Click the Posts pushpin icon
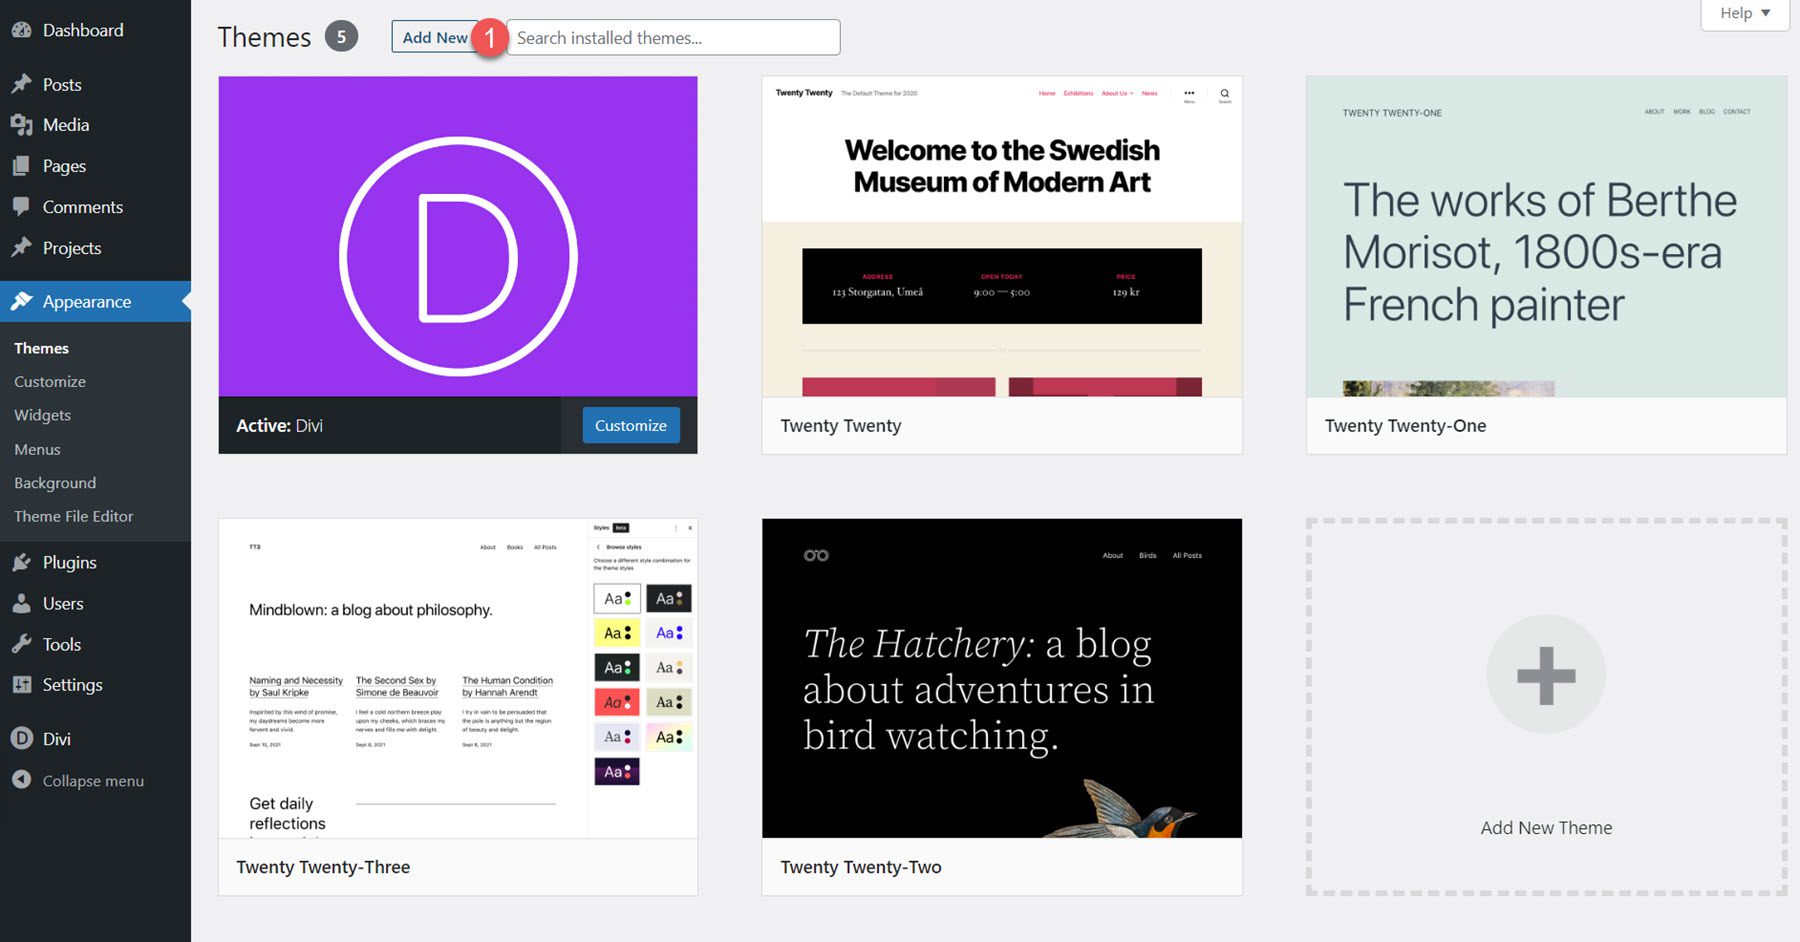The image size is (1800, 942). (x=21, y=84)
